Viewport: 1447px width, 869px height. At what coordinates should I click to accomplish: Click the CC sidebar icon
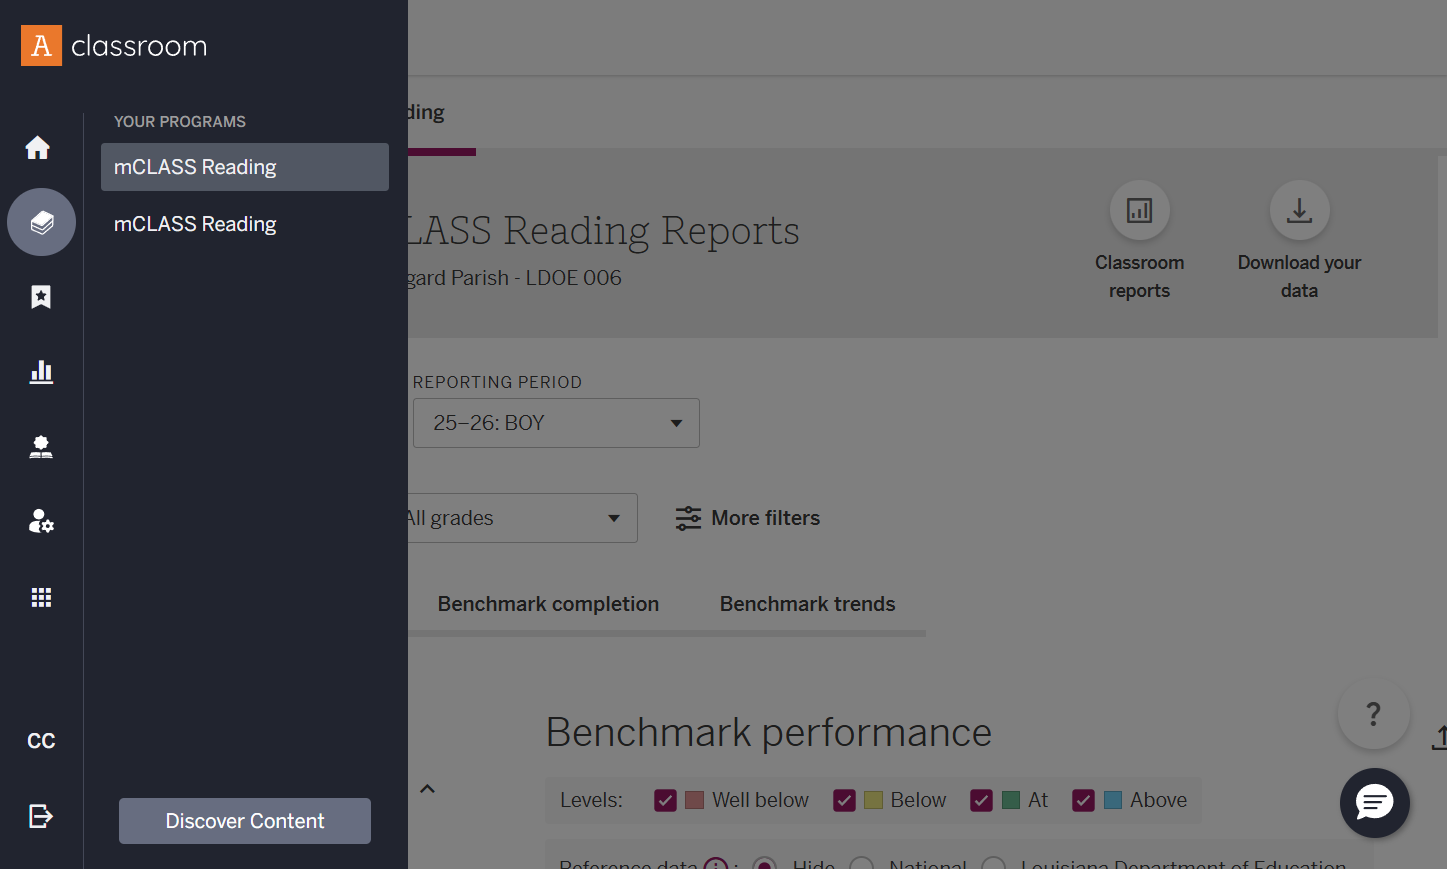tap(41, 741)
